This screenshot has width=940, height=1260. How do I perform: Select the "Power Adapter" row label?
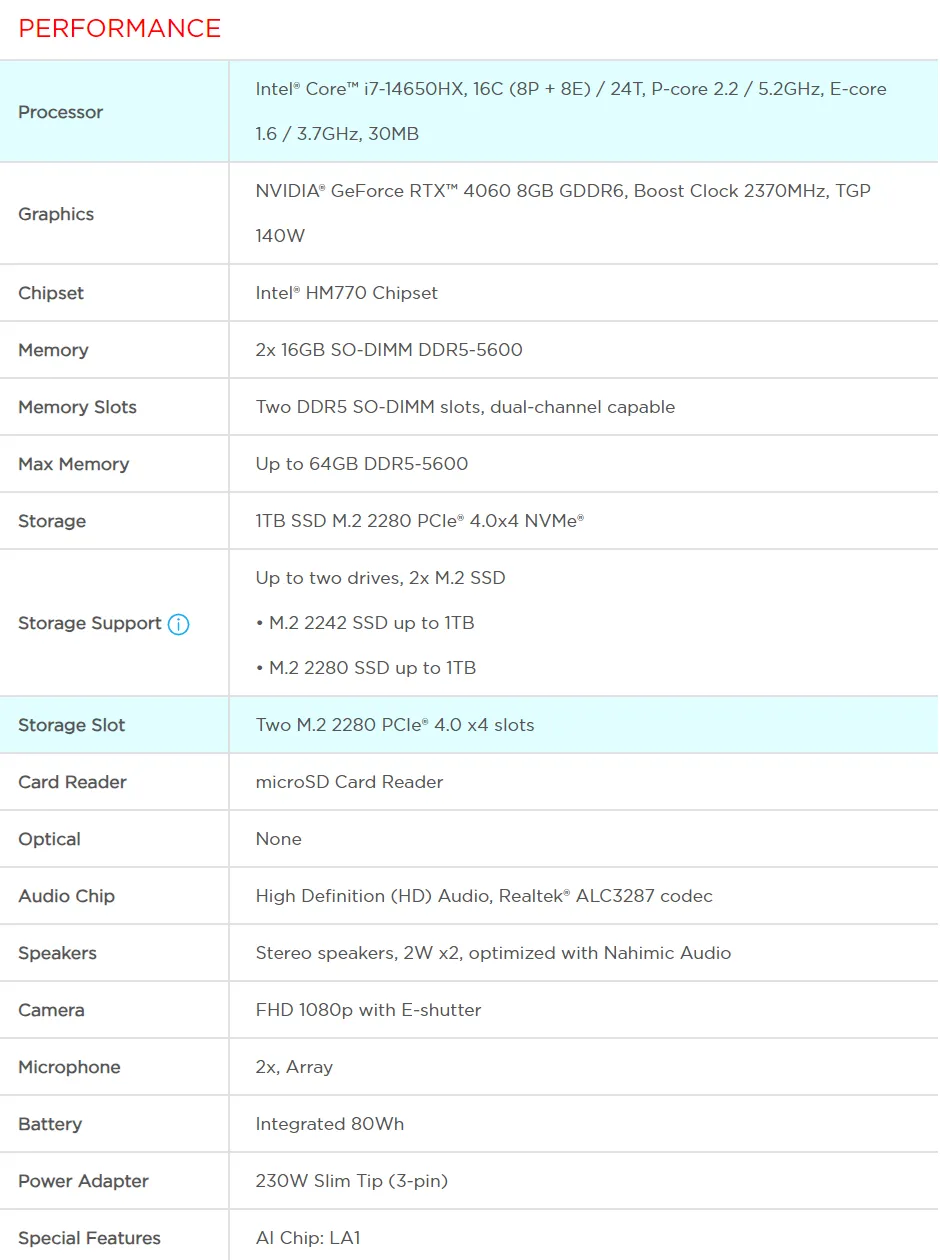click(x=83, y=1181)
